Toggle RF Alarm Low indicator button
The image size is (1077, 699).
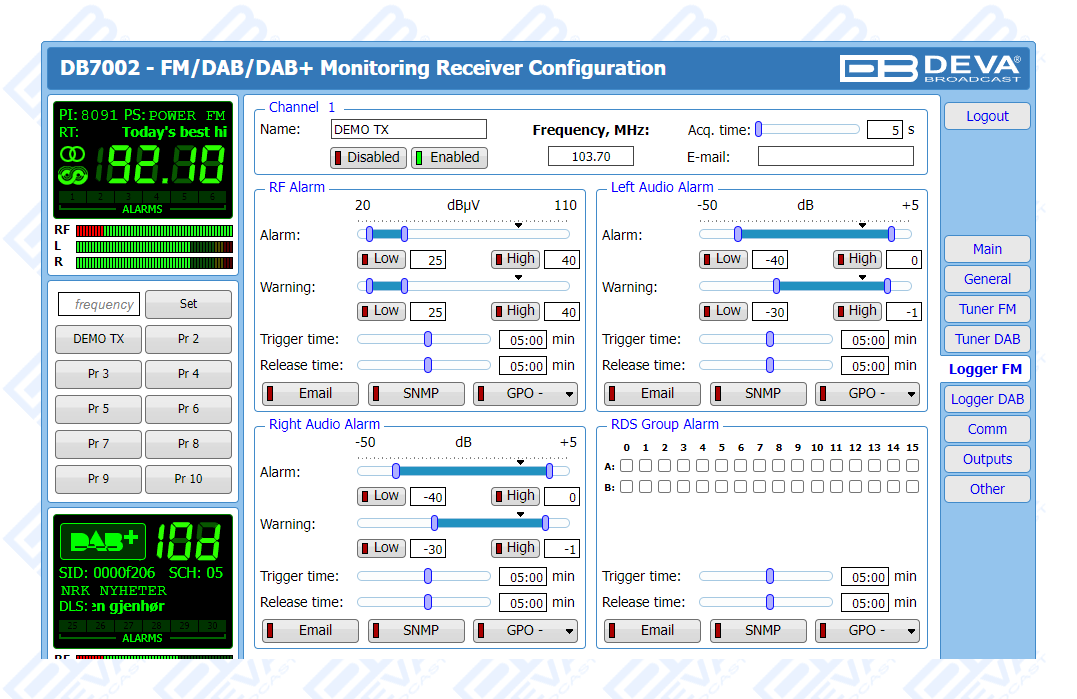pyautogui.click(x=381, y=259)
